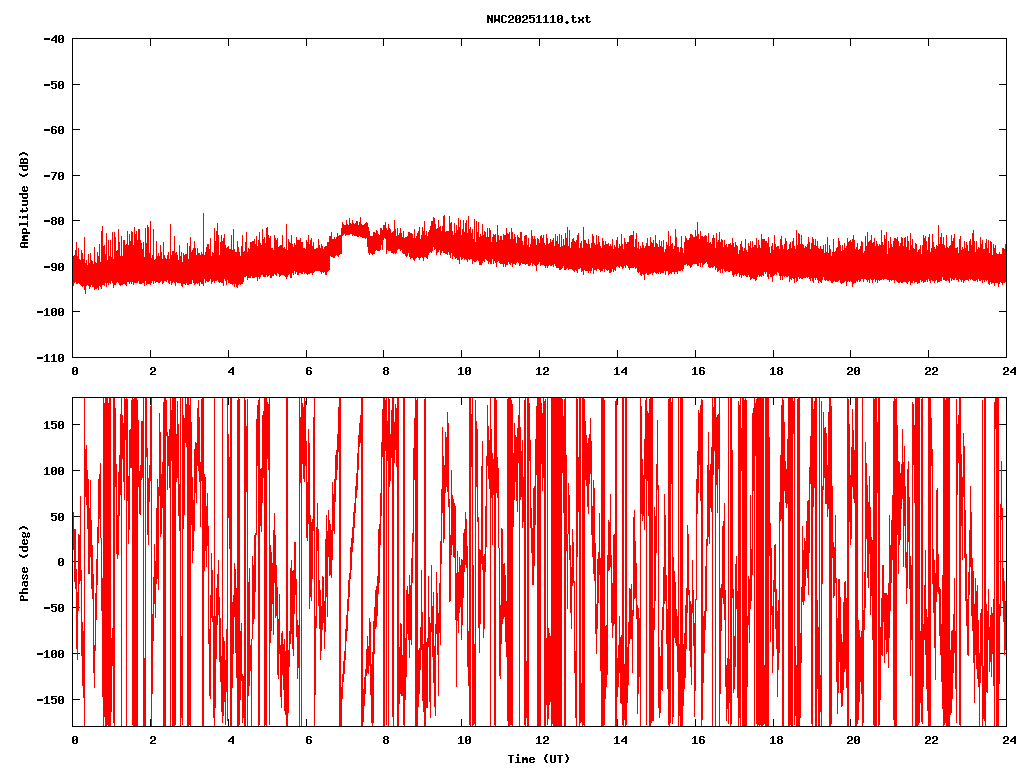Click the 50 tick on phase axis

tap(58, 516)
